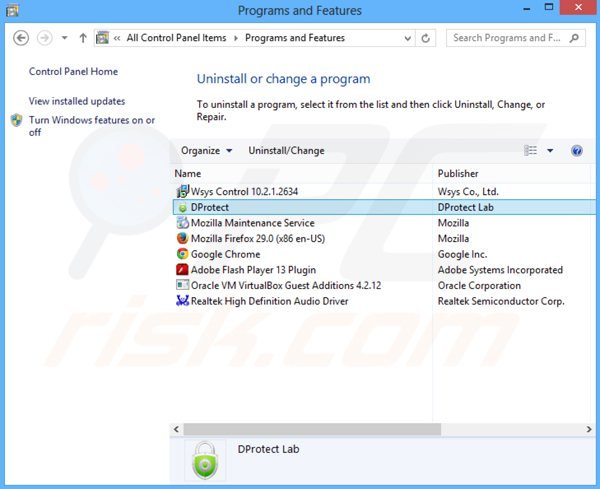Click publisher Wsys Co., Ltd.
The width and height of the screenshot is (600, 489).
tap(468, 192)
